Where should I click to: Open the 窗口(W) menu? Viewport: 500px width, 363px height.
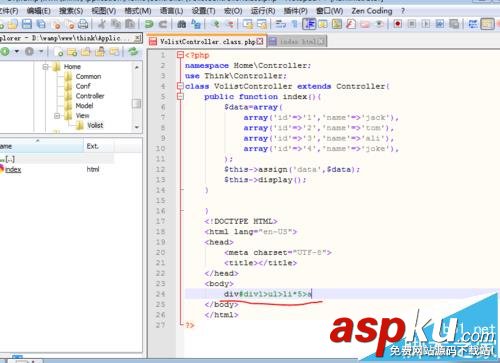[329, 11]
